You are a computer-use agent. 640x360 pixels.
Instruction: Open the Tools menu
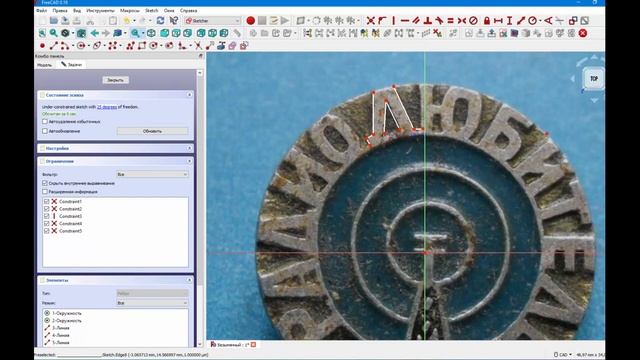point(100,11)
